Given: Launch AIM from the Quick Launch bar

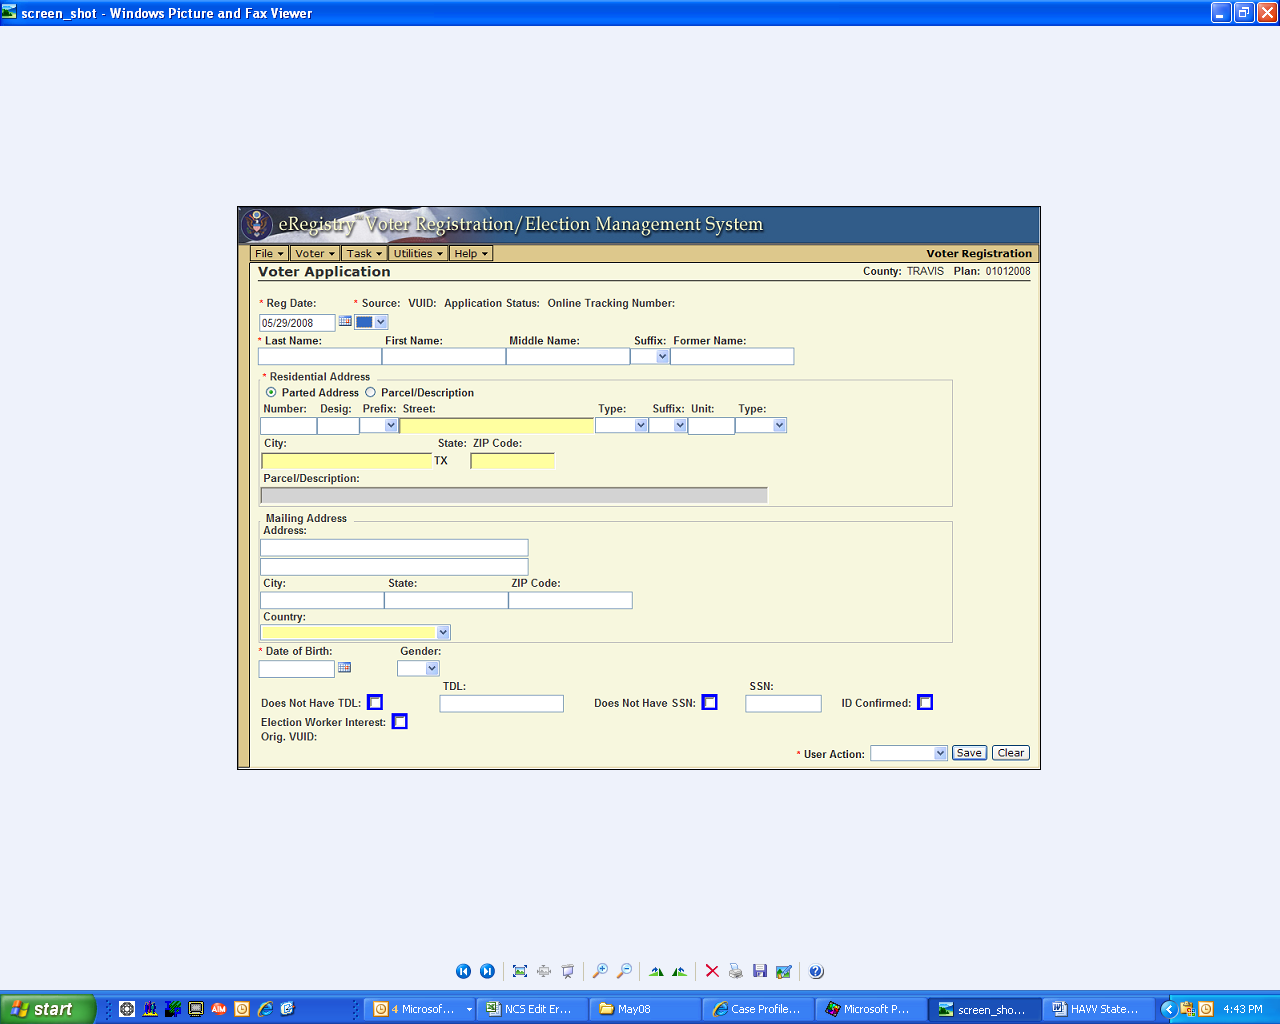Looking at the screenshot, I should click(x=218, y=1009).
